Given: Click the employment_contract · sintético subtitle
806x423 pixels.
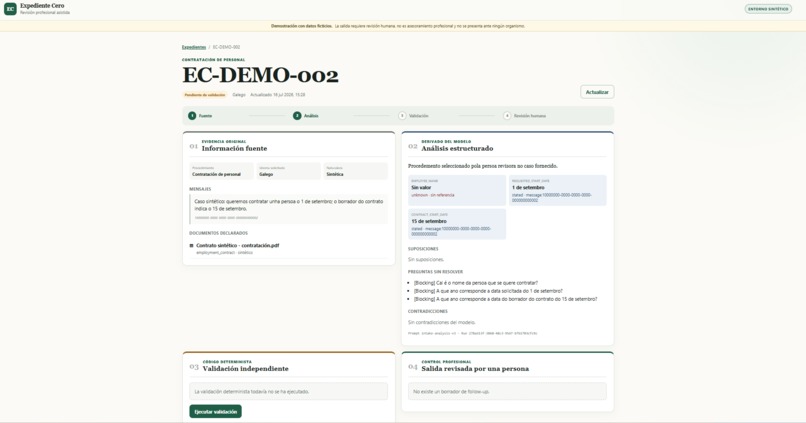Looking at the screenshot, I should (224, 253).
